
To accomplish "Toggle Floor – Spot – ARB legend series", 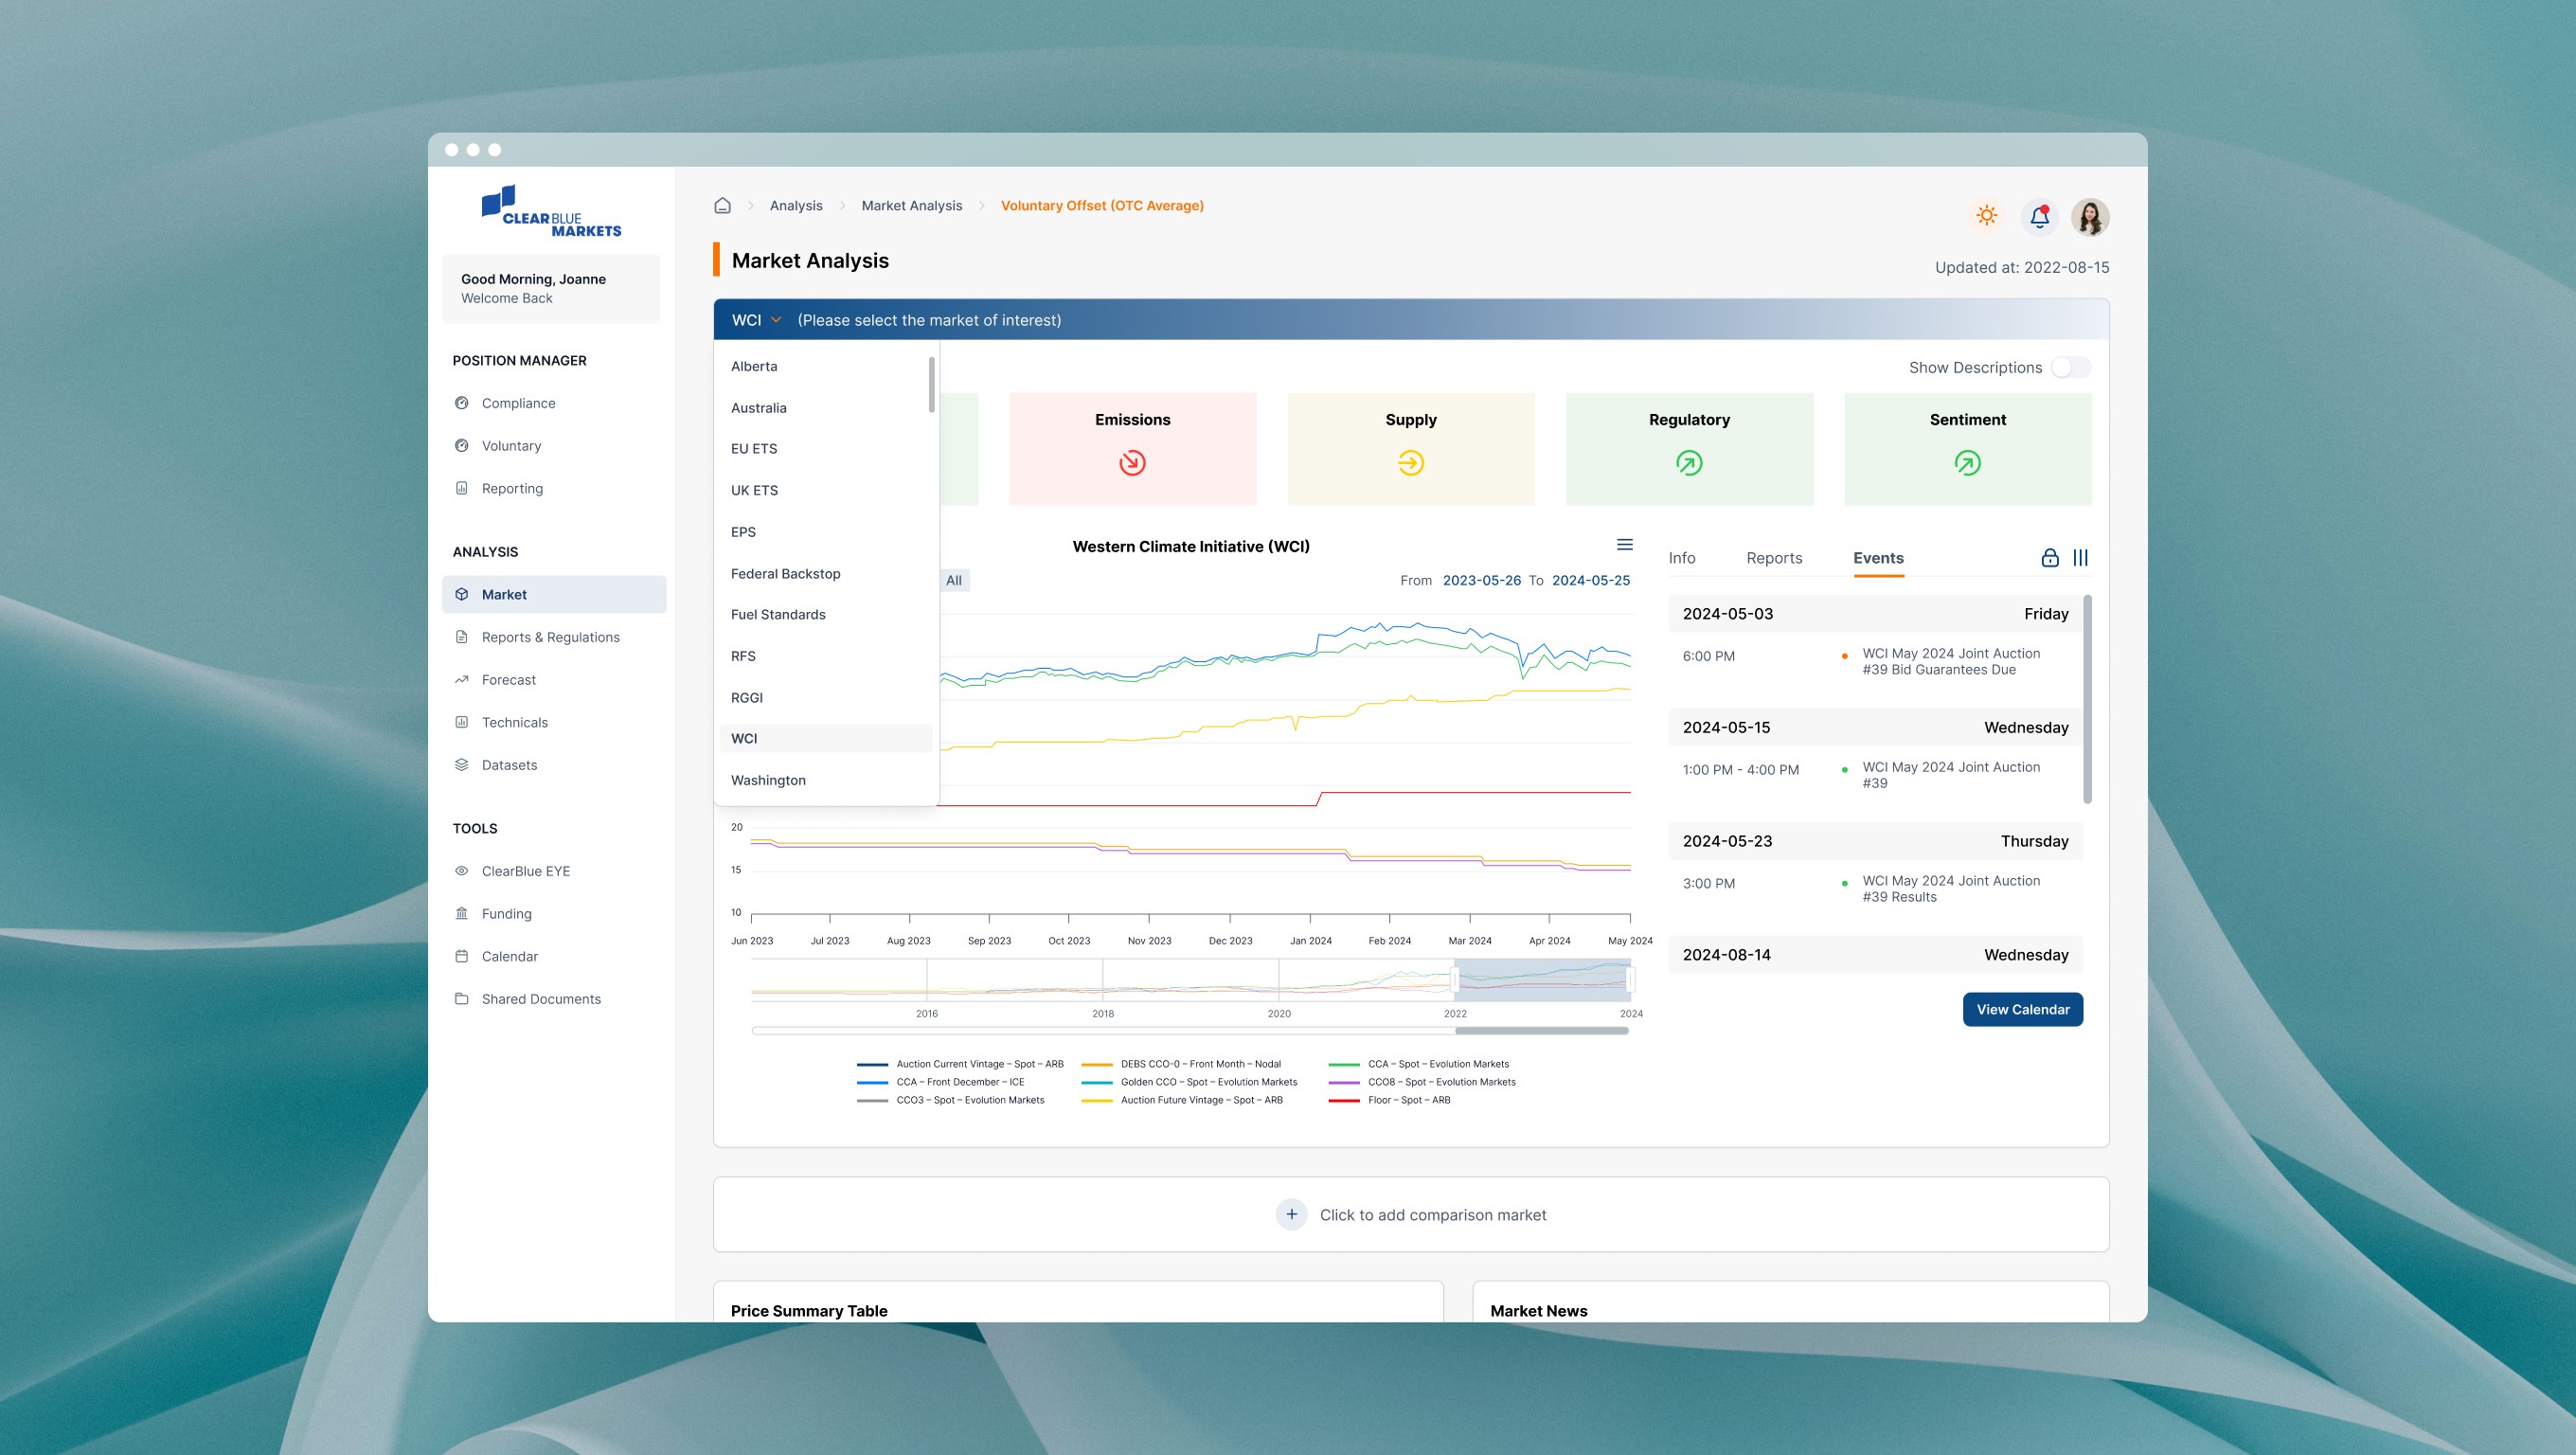I will tap(1408, 1100).
